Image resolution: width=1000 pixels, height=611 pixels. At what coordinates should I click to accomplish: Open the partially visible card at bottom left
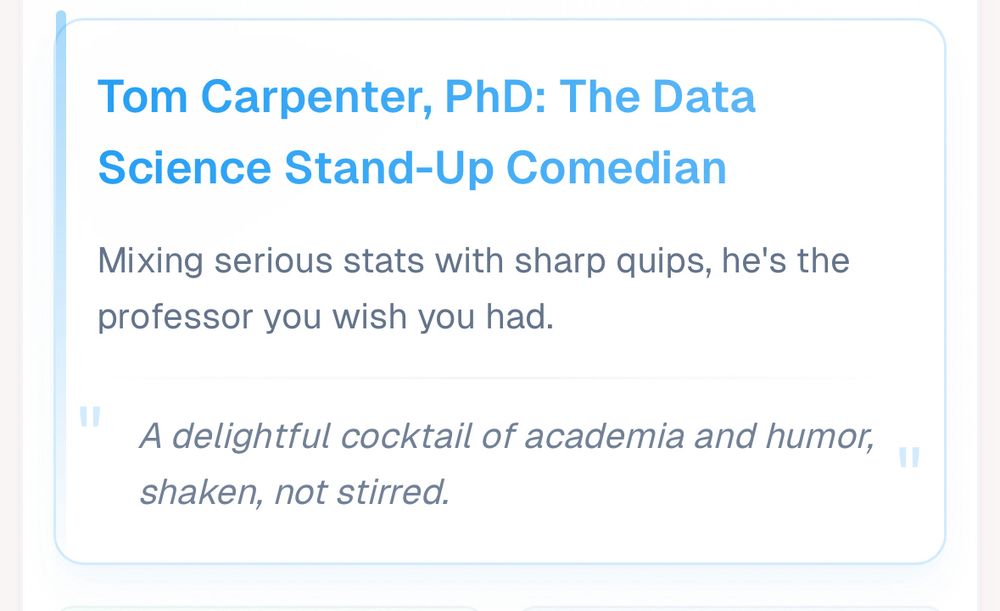[x=270, y=607]
